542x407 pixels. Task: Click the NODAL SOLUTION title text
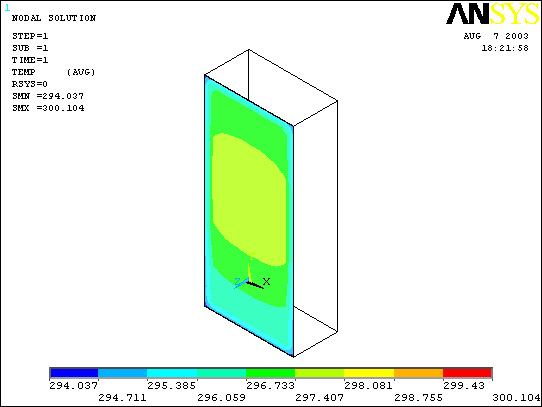54,18
